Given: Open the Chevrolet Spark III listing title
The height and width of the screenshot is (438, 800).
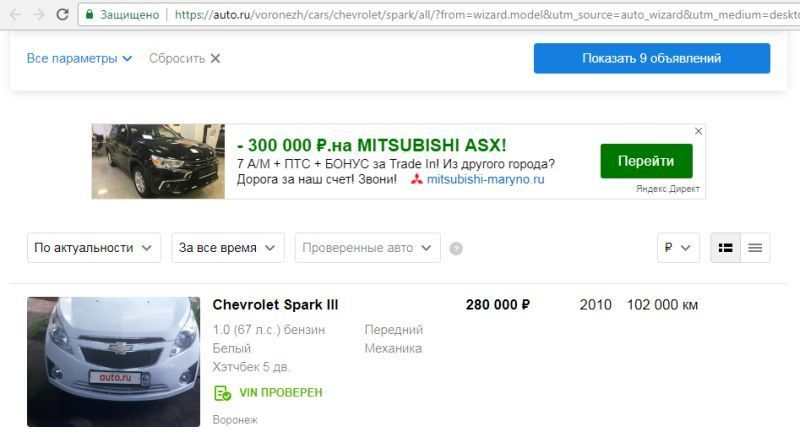Looking at the screenshot, I should pyautogui.click(x=276, y=305).
